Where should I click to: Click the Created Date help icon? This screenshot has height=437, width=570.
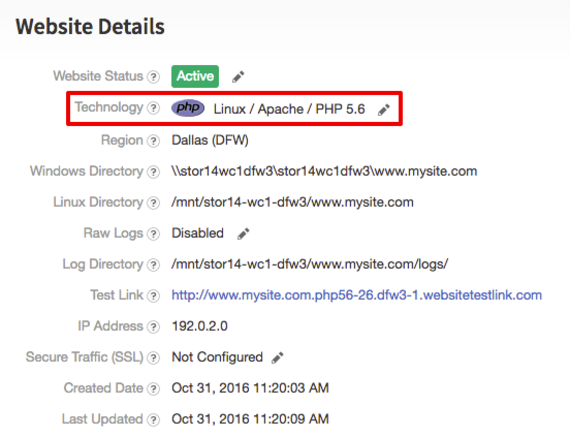153,389
